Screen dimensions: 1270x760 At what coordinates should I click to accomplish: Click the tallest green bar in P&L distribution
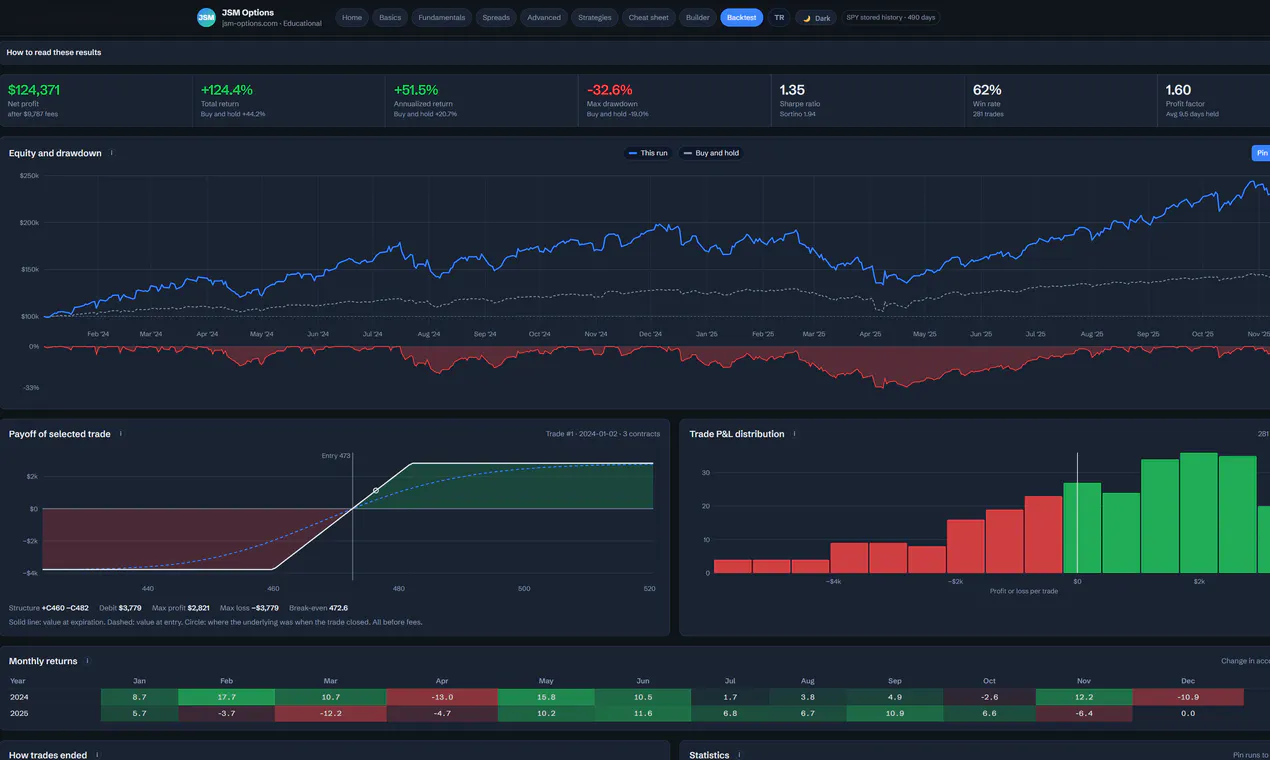[x=1199, y=513]
